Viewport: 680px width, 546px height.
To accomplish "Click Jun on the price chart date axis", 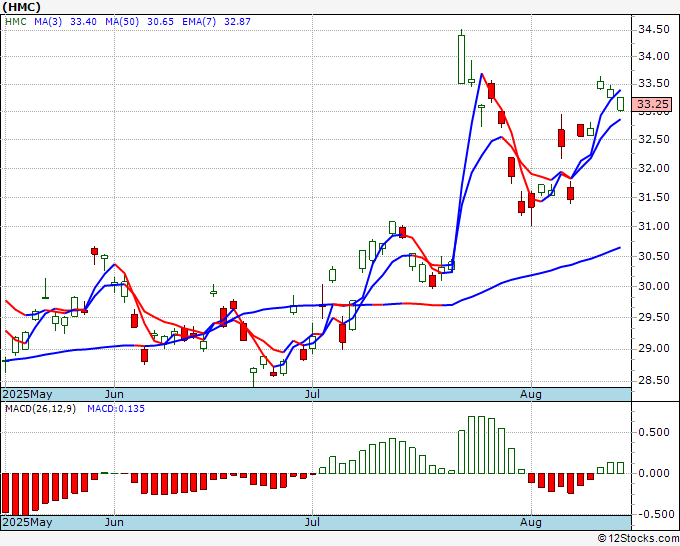I will 114,395.
